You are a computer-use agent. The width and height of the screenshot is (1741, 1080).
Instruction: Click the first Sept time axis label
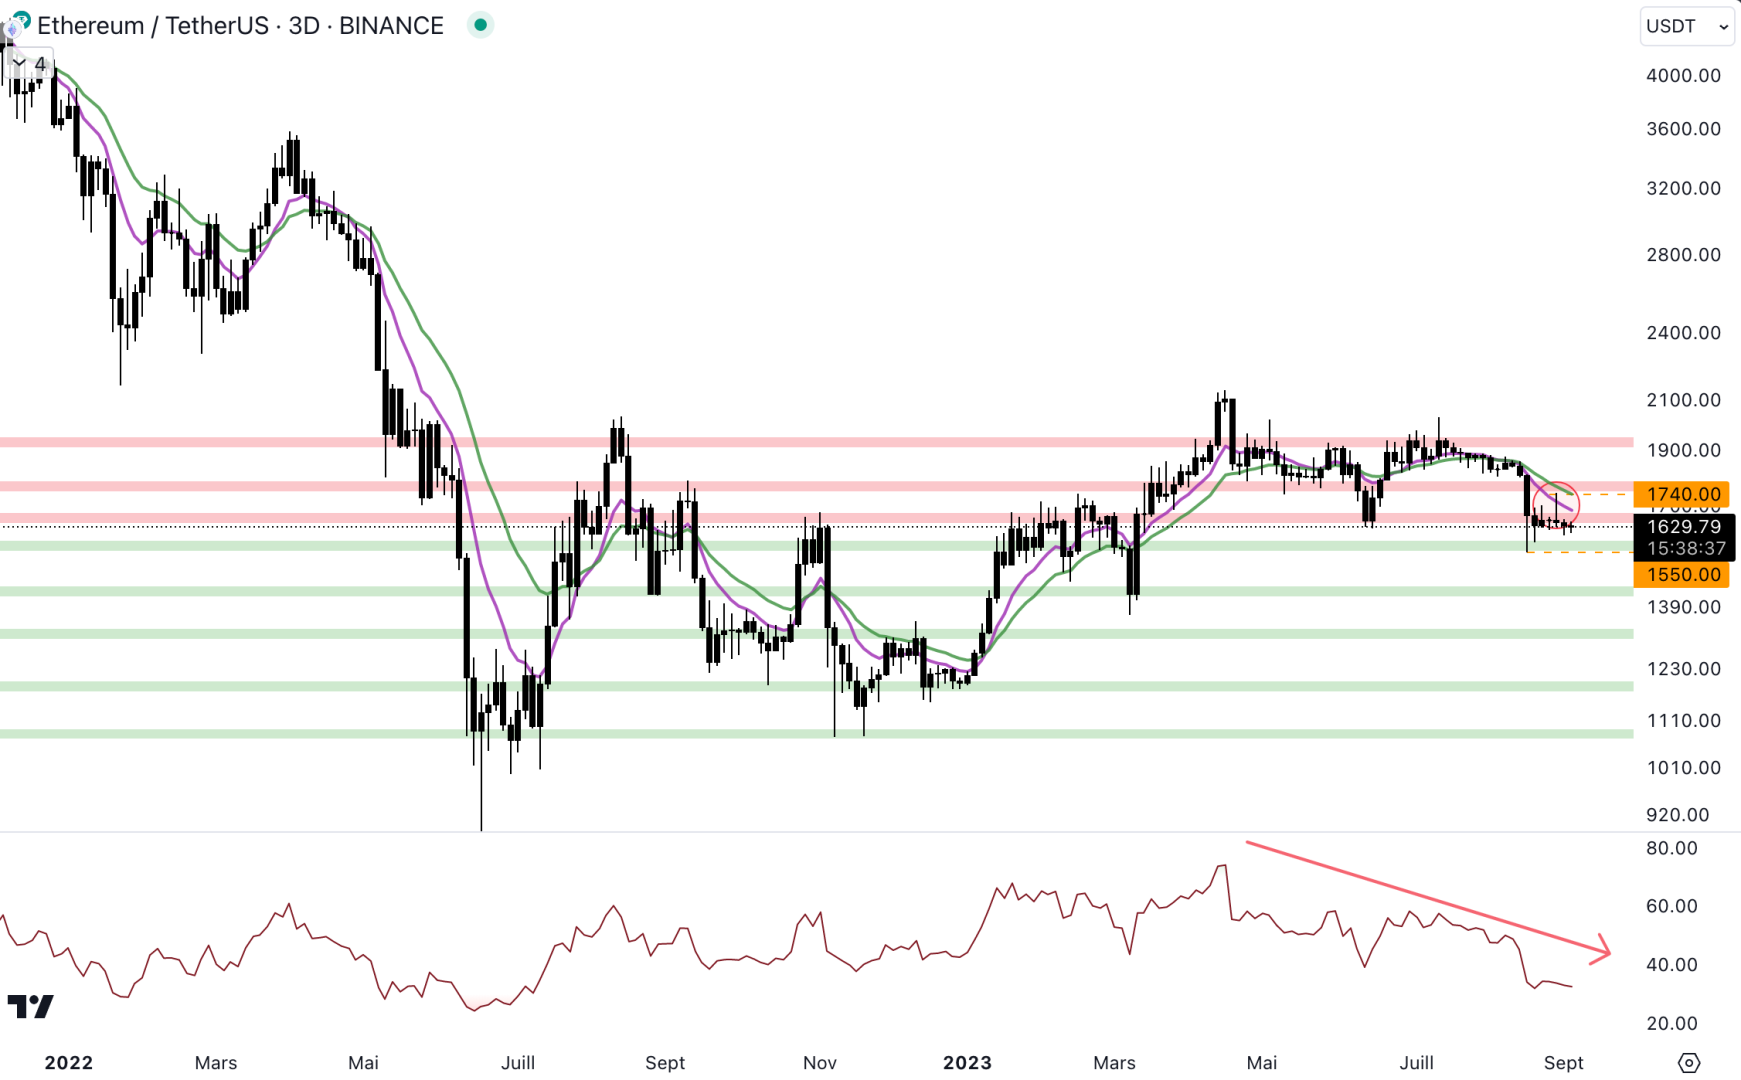(x=665, y=1063)
